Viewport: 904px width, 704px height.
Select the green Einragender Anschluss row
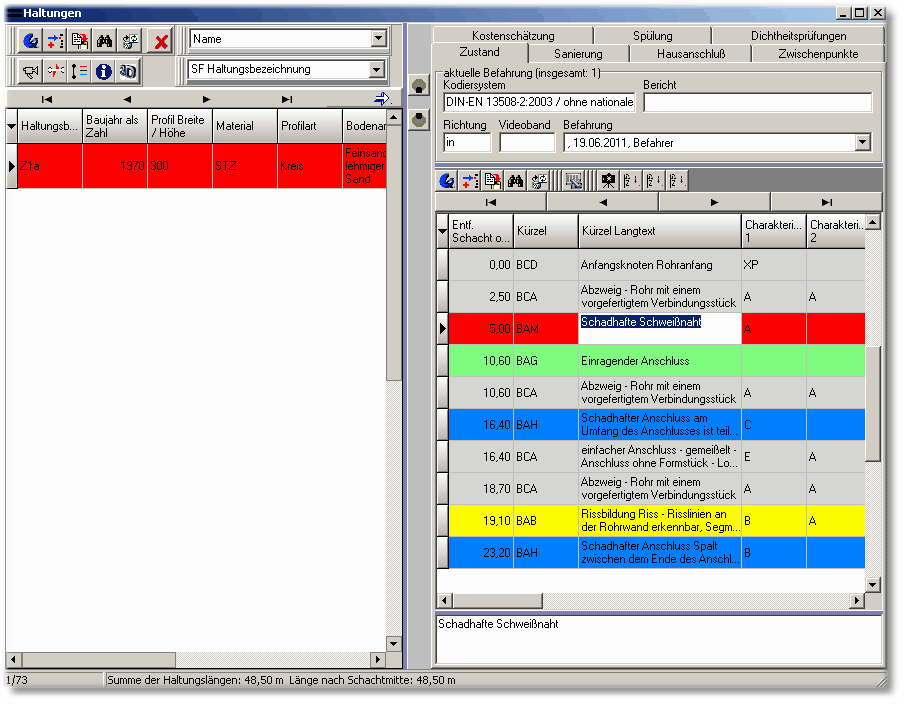tap(658, 361)
